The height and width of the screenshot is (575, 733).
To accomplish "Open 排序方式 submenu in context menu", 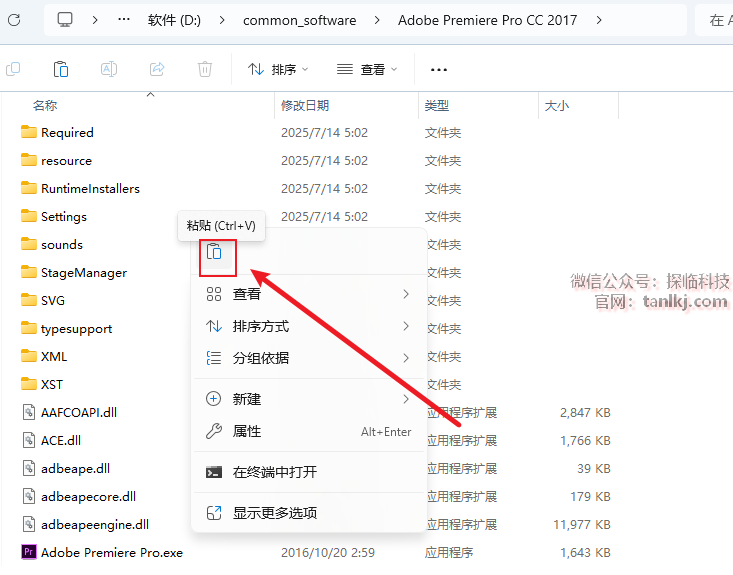I will pyautogui.click(x=309, y=326).
